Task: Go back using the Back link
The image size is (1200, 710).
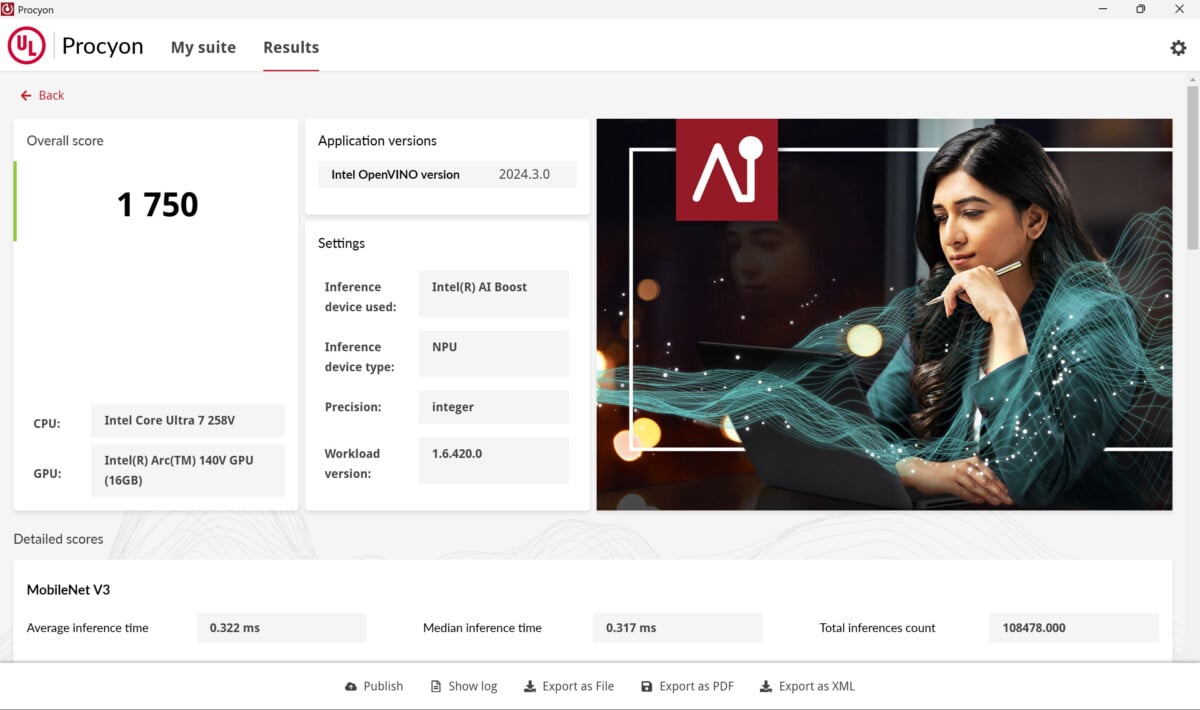Action: point(42,95)
